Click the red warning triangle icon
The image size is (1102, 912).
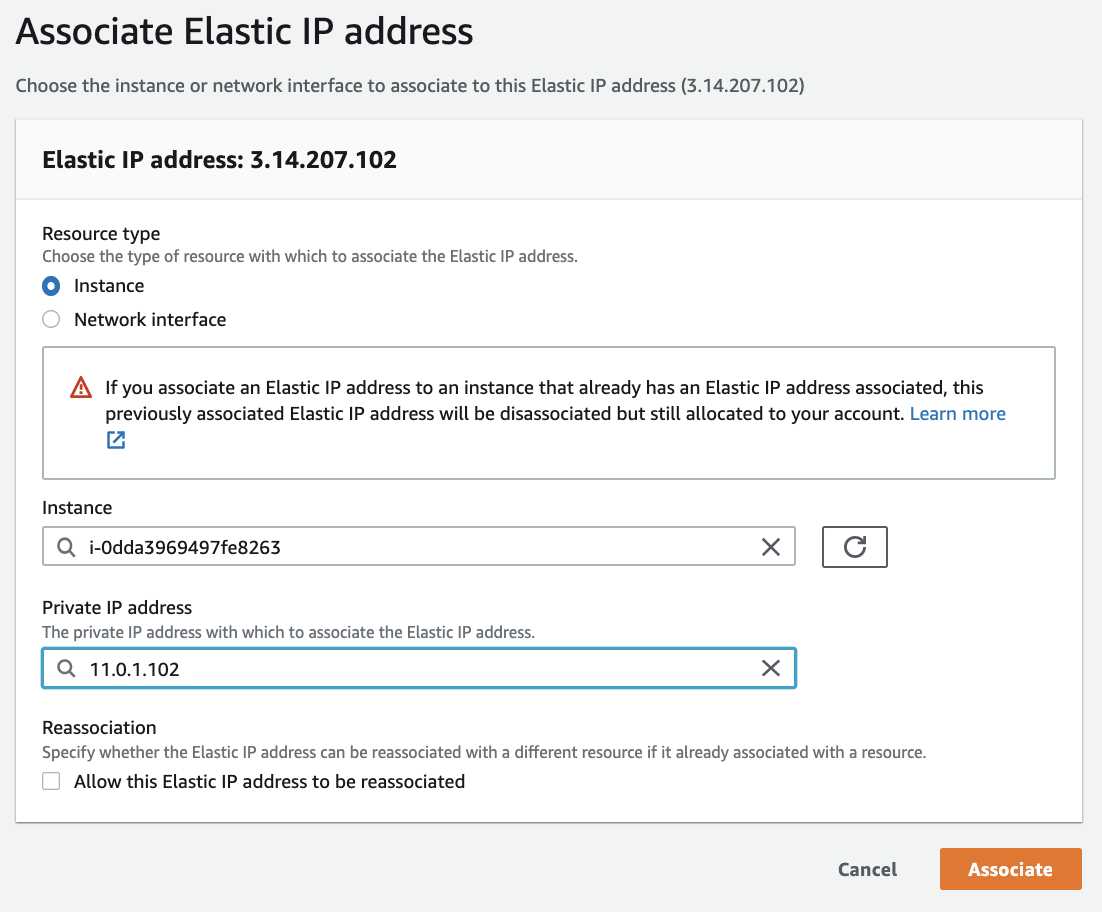81,388
